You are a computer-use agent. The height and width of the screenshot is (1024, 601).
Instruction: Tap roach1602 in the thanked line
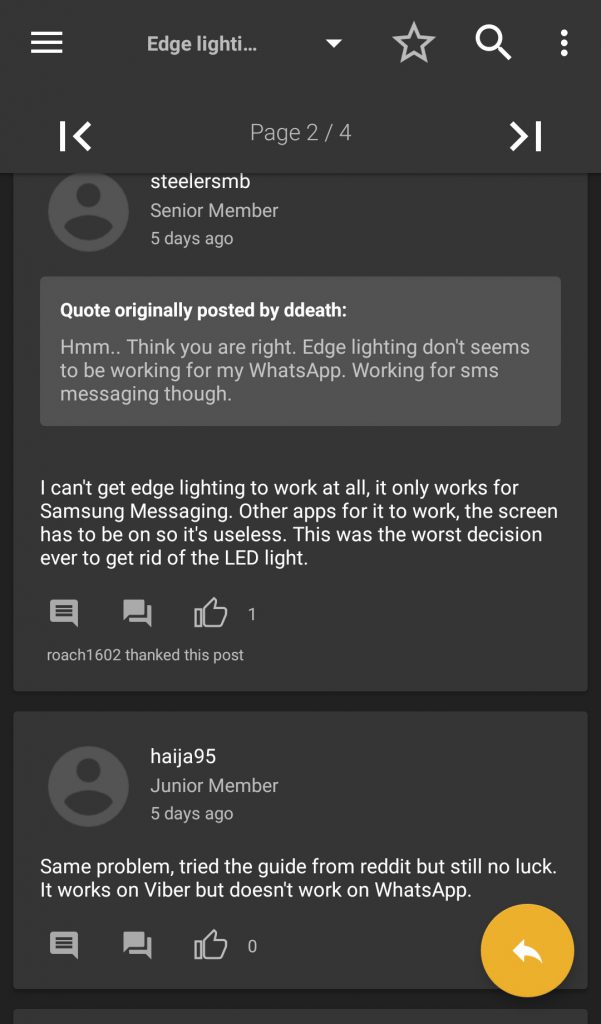(x=83, y=655)
